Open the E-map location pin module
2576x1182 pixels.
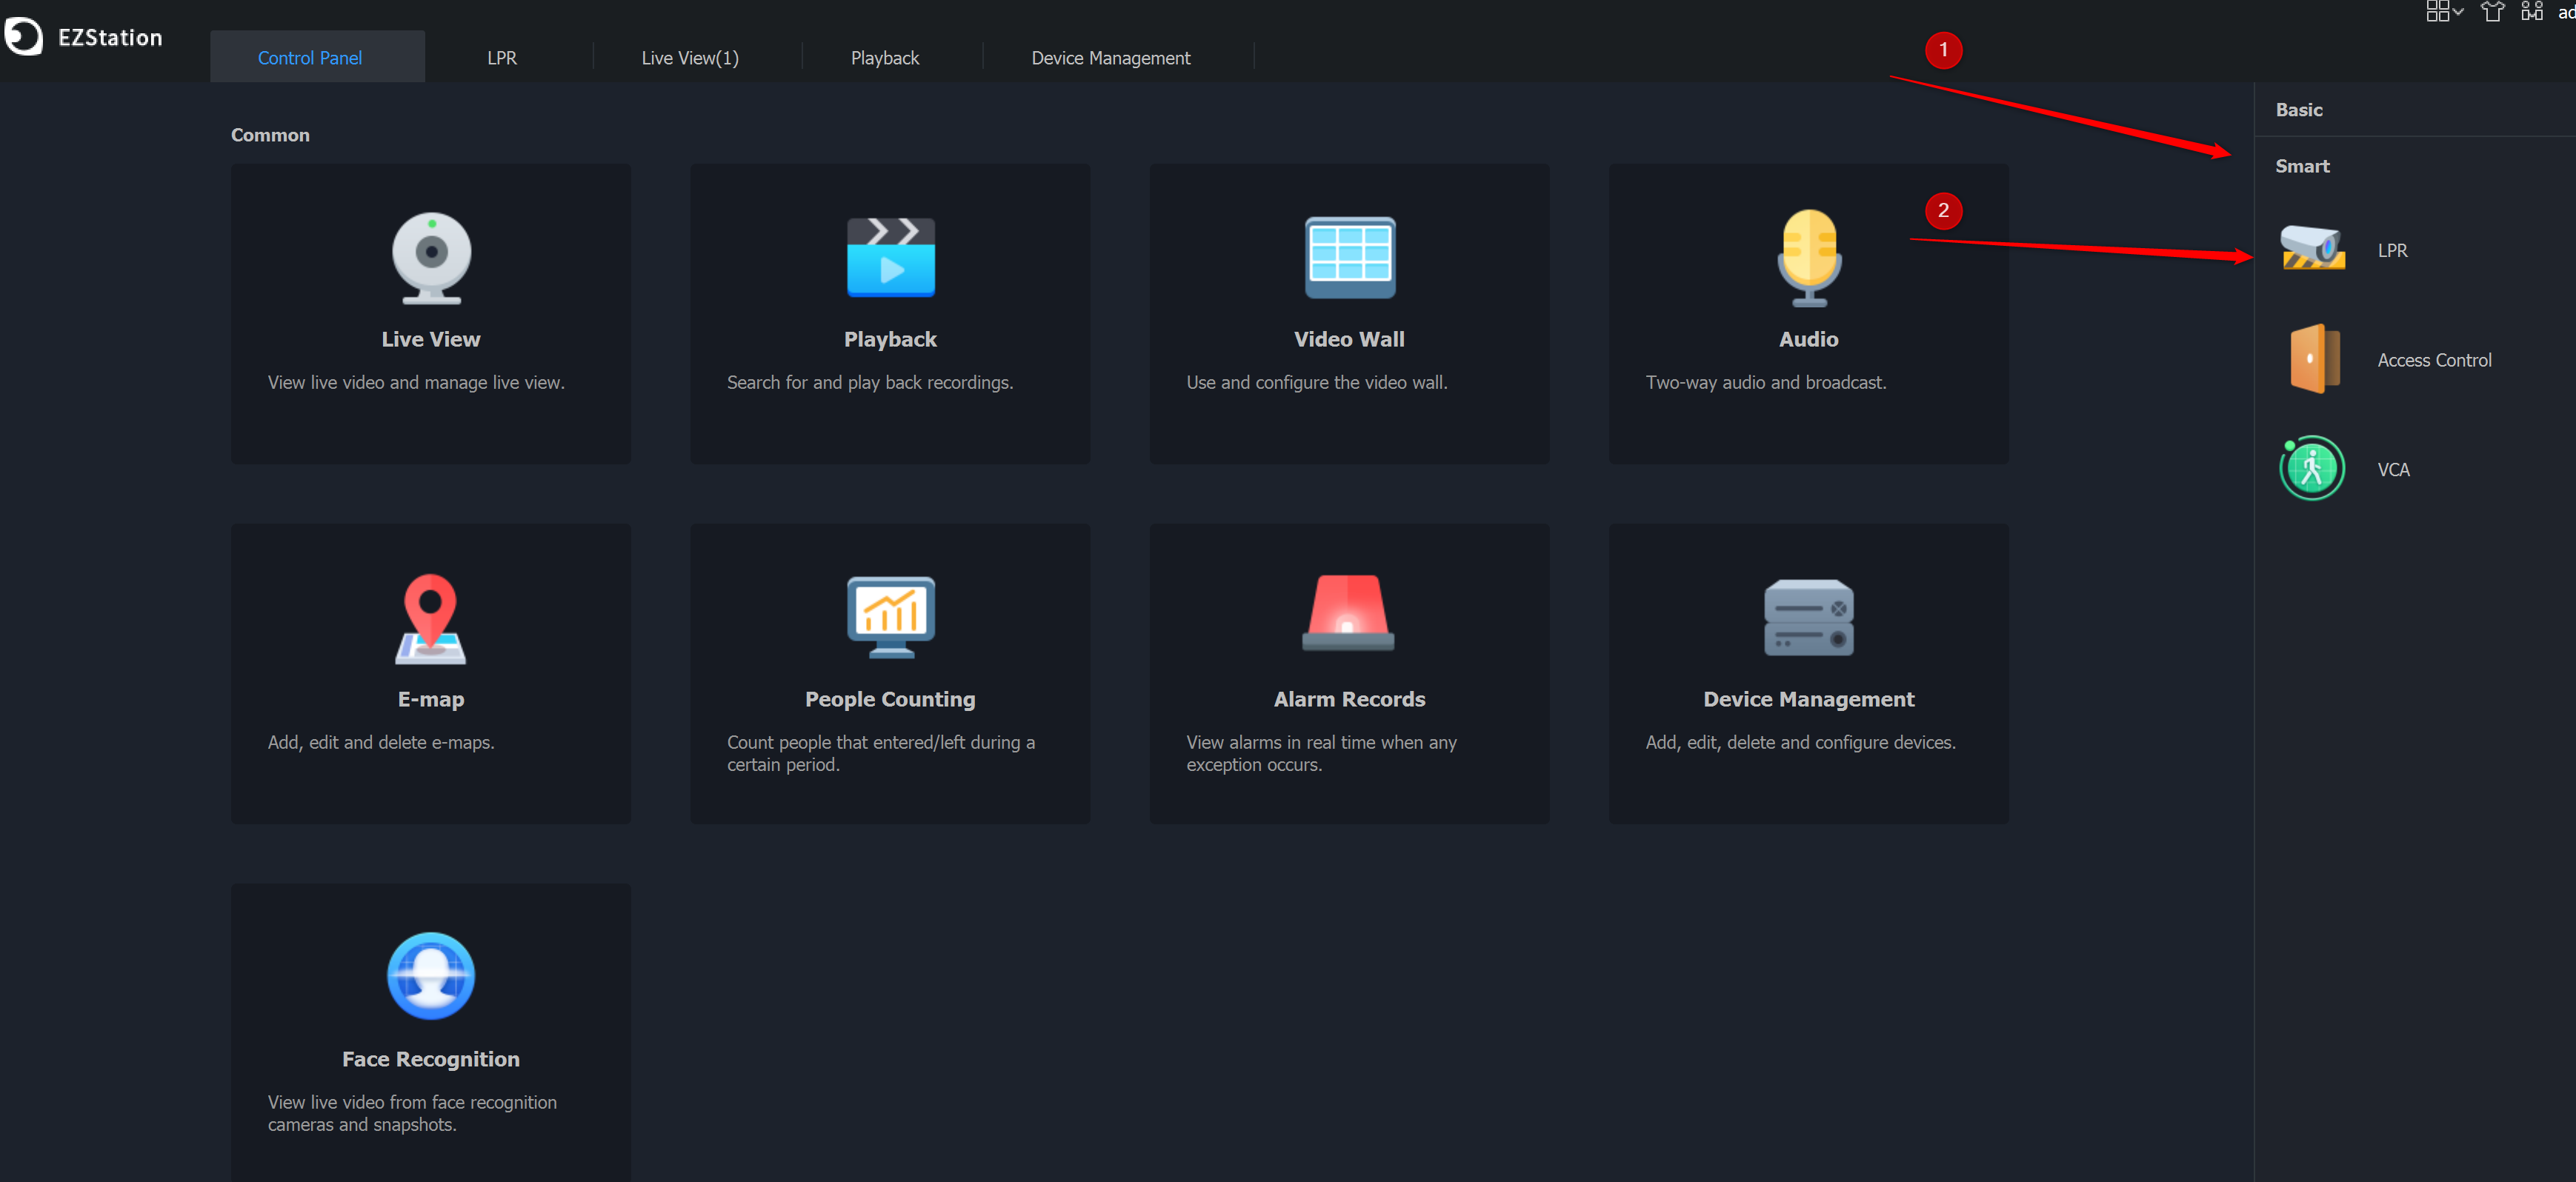(x=431, y=619)
